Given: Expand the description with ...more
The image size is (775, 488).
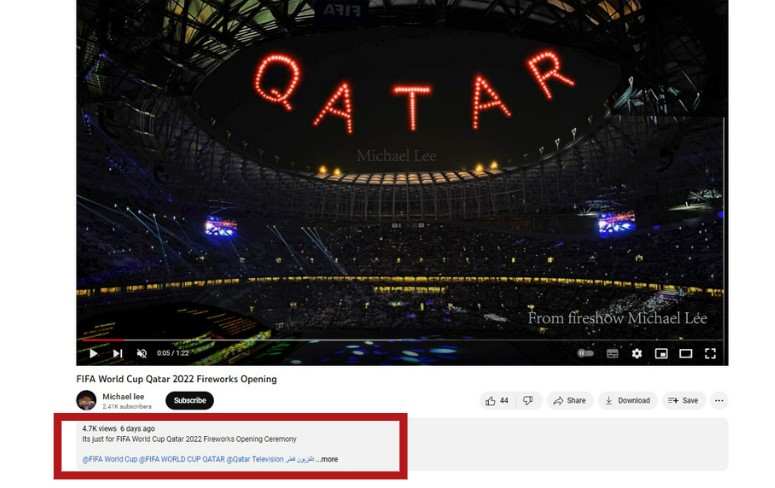Looking at the screenshot, I should [x=327, y=459].
